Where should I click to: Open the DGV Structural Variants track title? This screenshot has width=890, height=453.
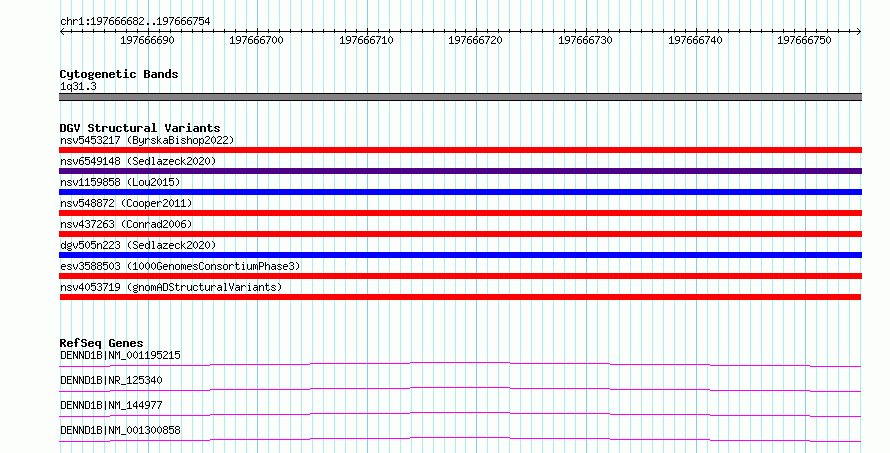click(x=140, y=128)
